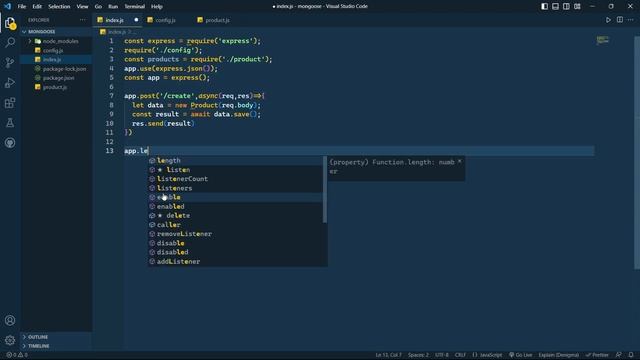Screen dimensions: 640x360
Task: Expand the node_modules folder
Action: point(56,41)
